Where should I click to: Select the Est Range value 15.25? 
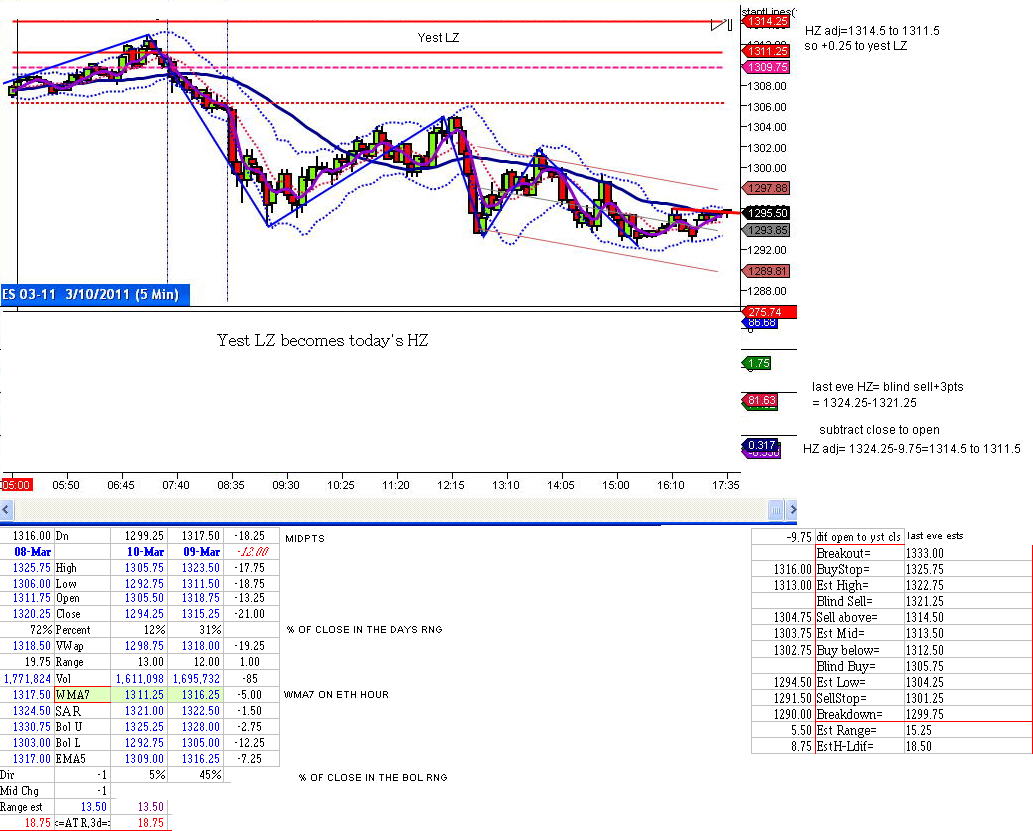click(x=968, y=730)
